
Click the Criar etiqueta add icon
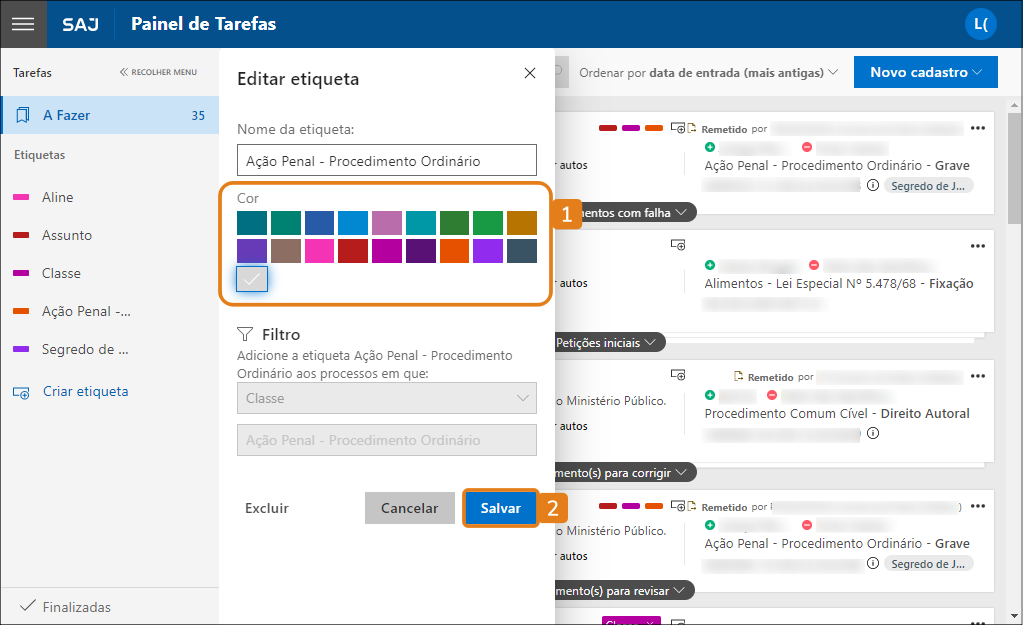(22, 392)
